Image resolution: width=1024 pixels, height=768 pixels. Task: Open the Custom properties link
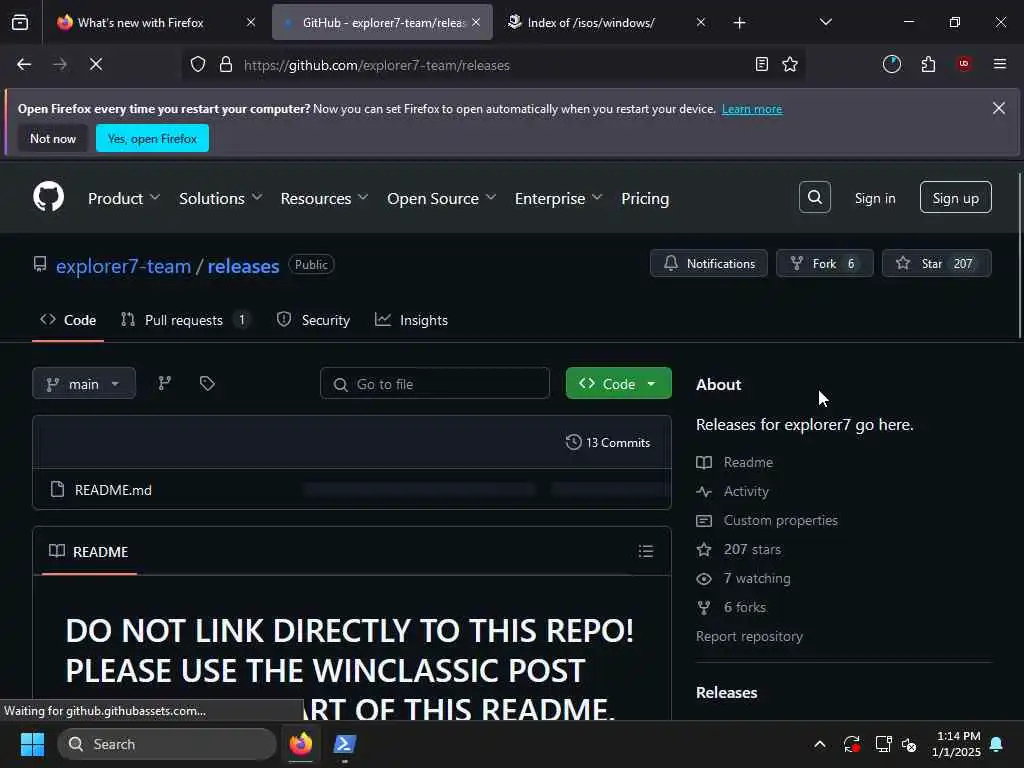780,520
